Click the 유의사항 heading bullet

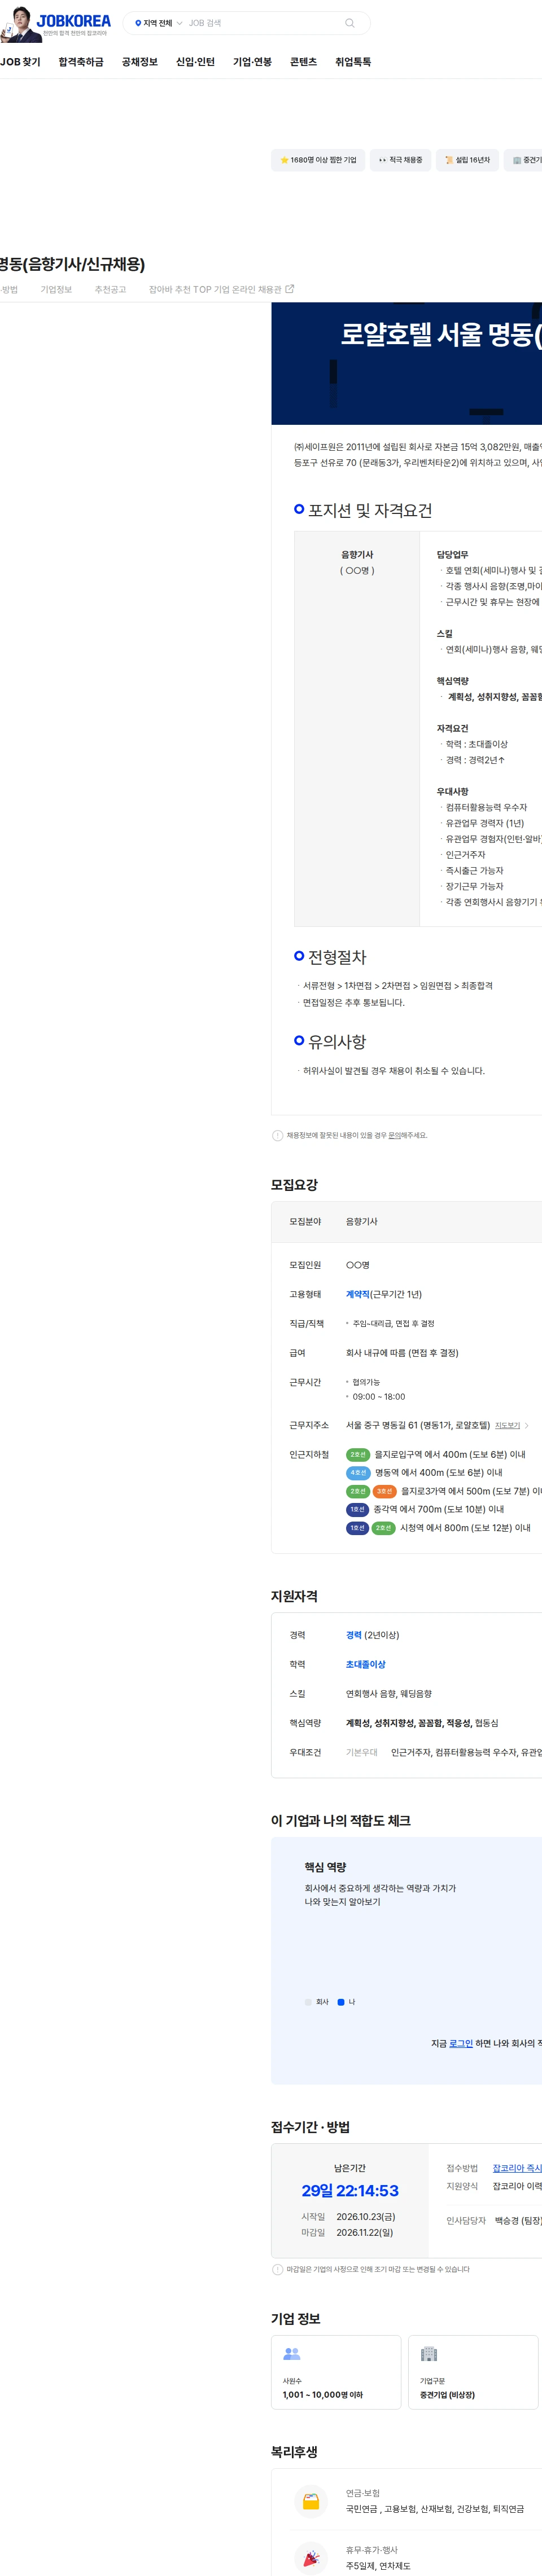coord(299,1040)
